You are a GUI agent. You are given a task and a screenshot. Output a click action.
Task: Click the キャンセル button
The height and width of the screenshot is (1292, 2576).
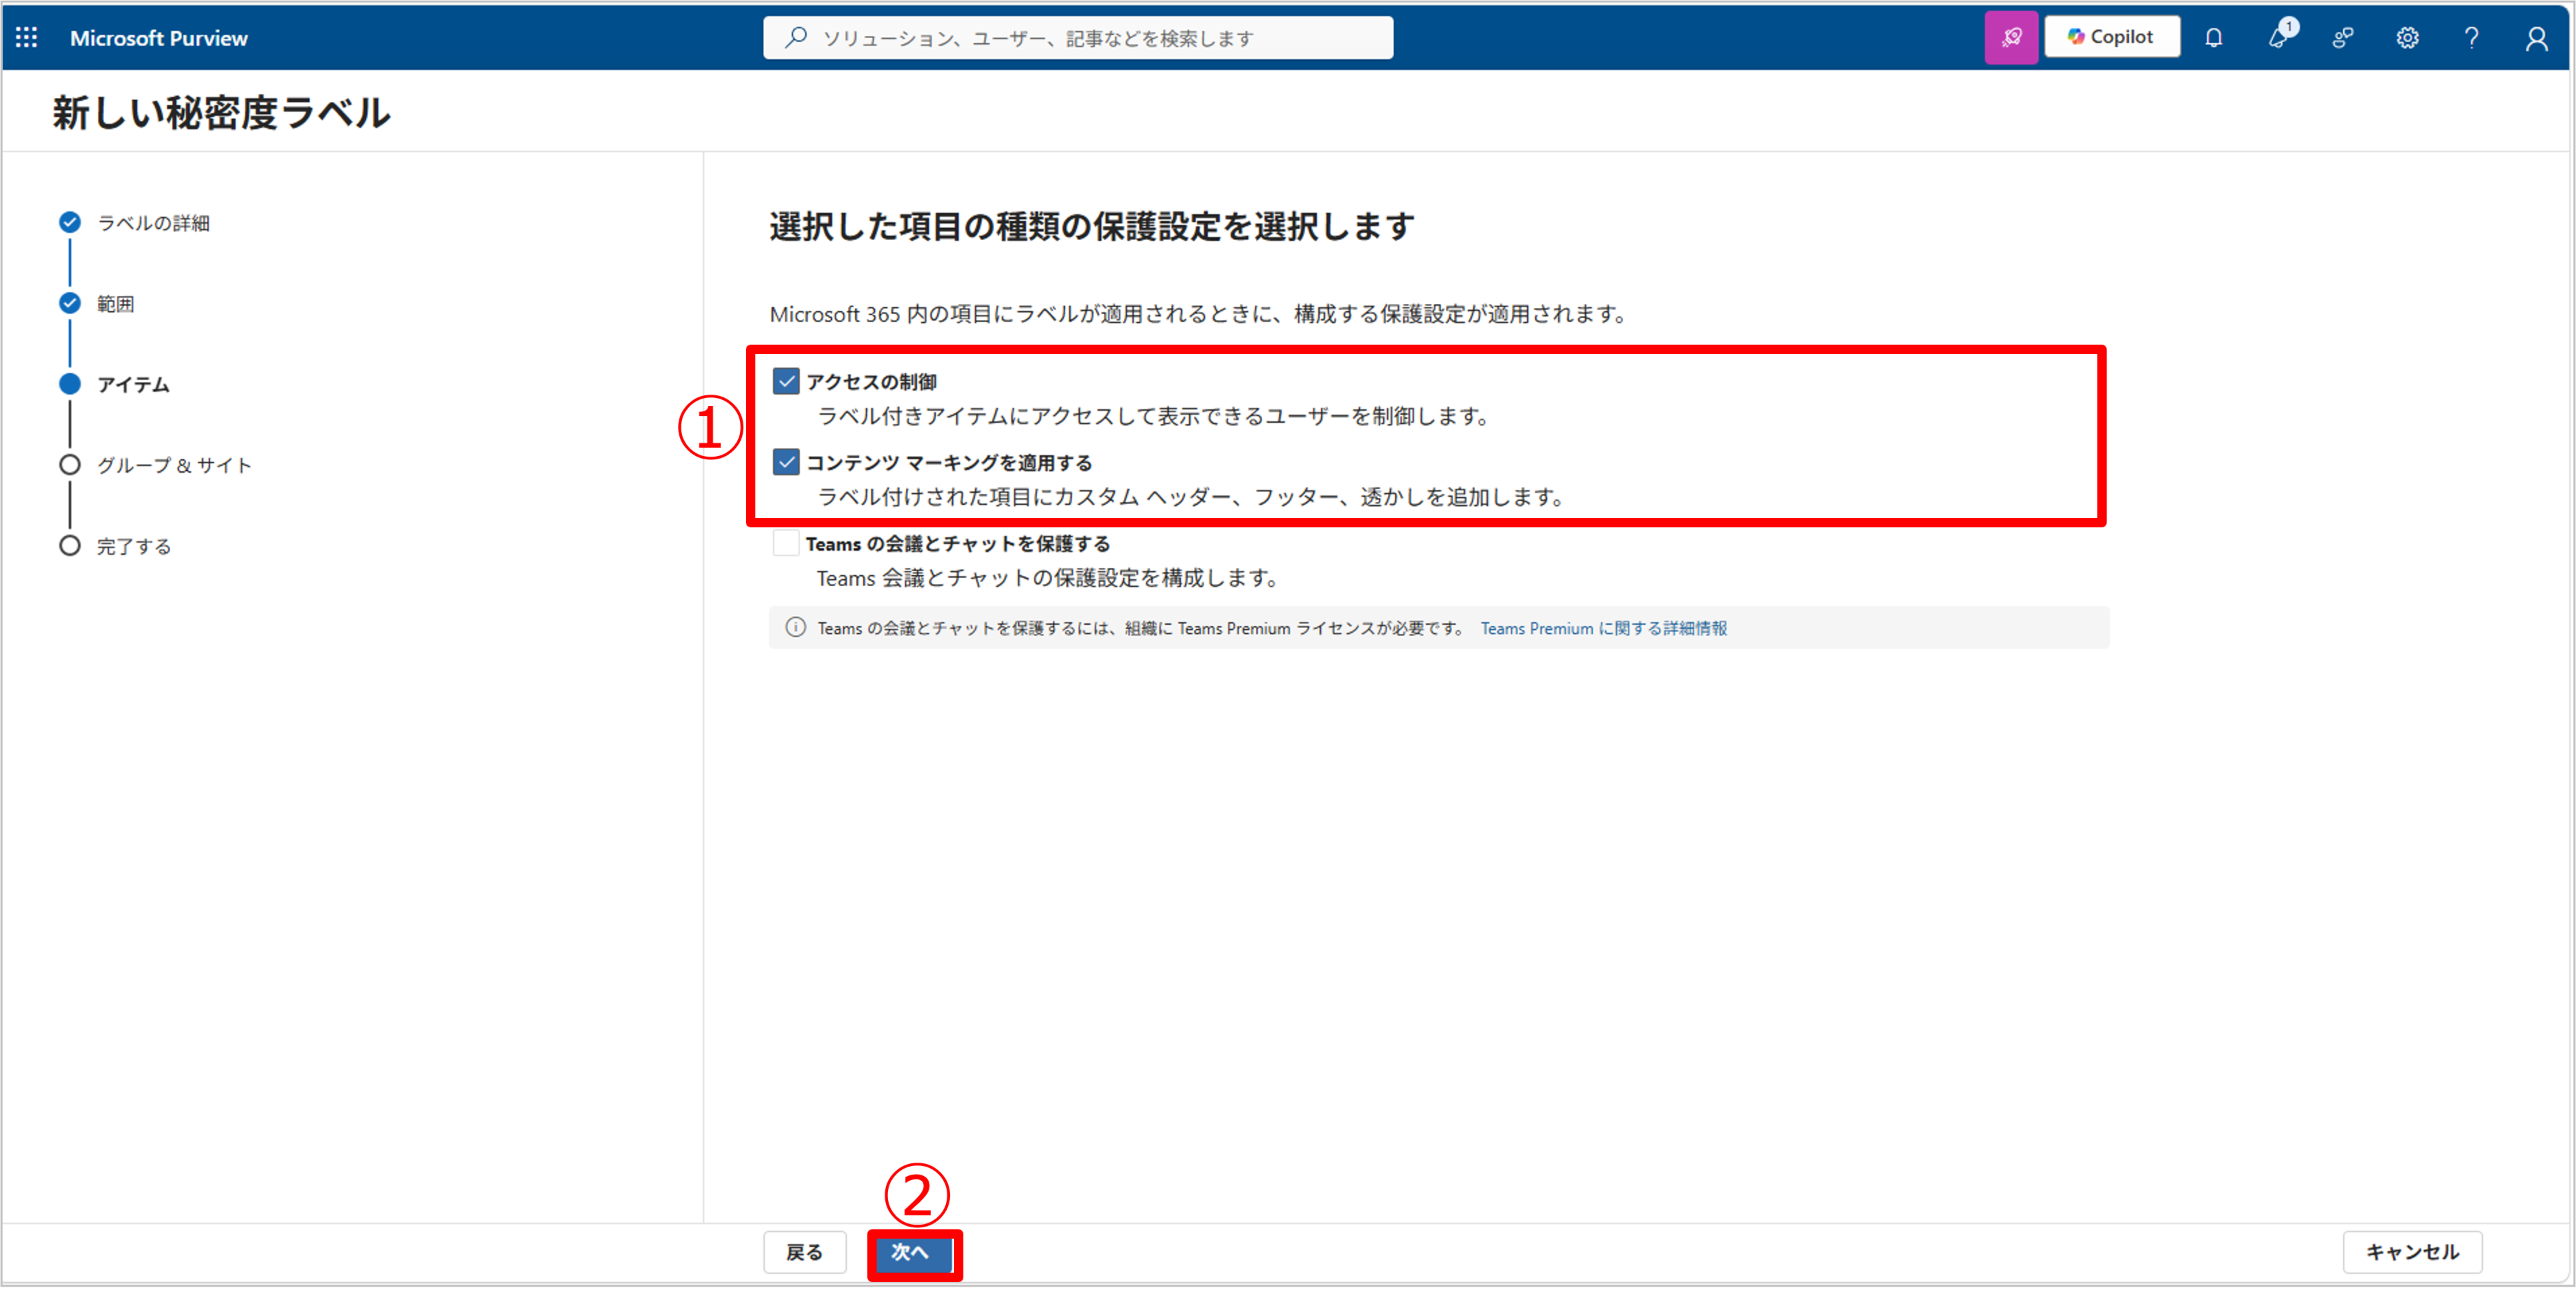click(2412, 1252)
